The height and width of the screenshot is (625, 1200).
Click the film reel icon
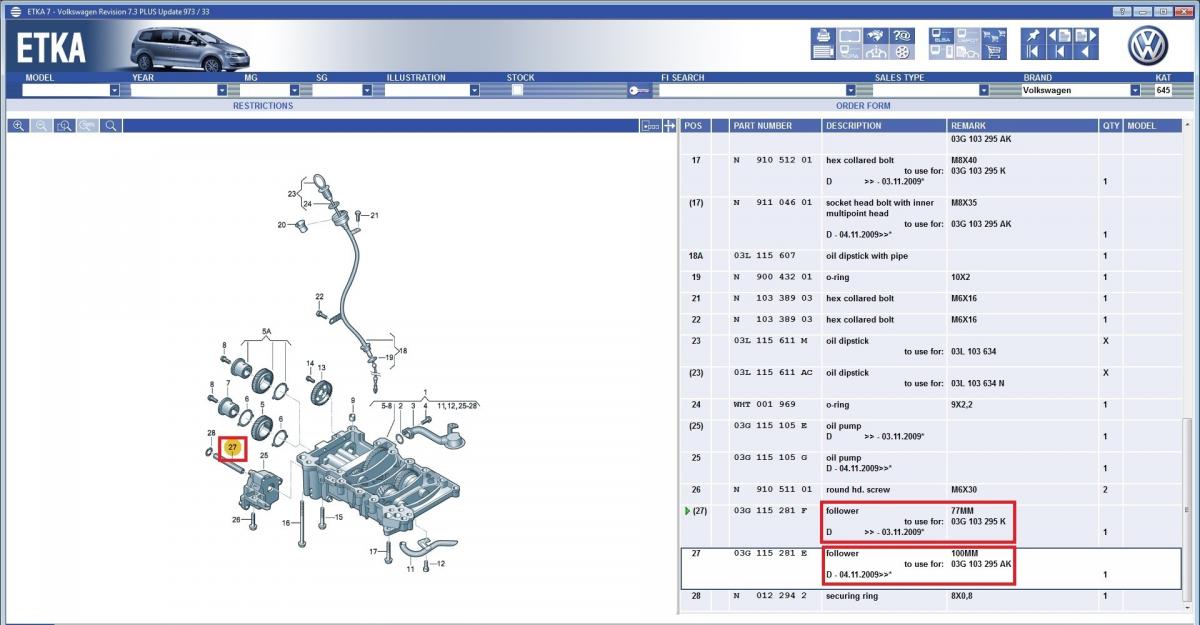click(x=901, y=52)
